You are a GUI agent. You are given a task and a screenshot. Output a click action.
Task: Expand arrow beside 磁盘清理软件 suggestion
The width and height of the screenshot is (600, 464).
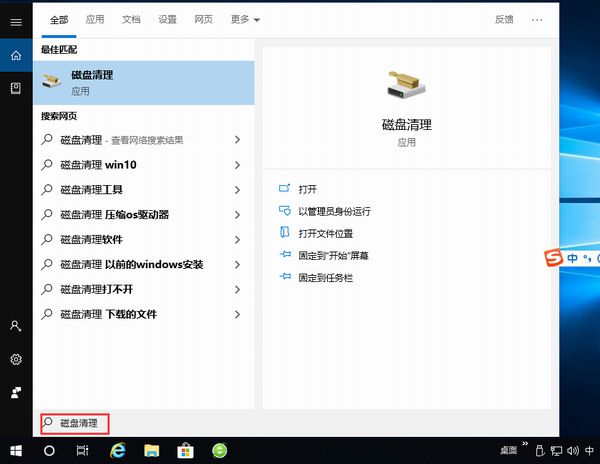(x=237, y=240)
